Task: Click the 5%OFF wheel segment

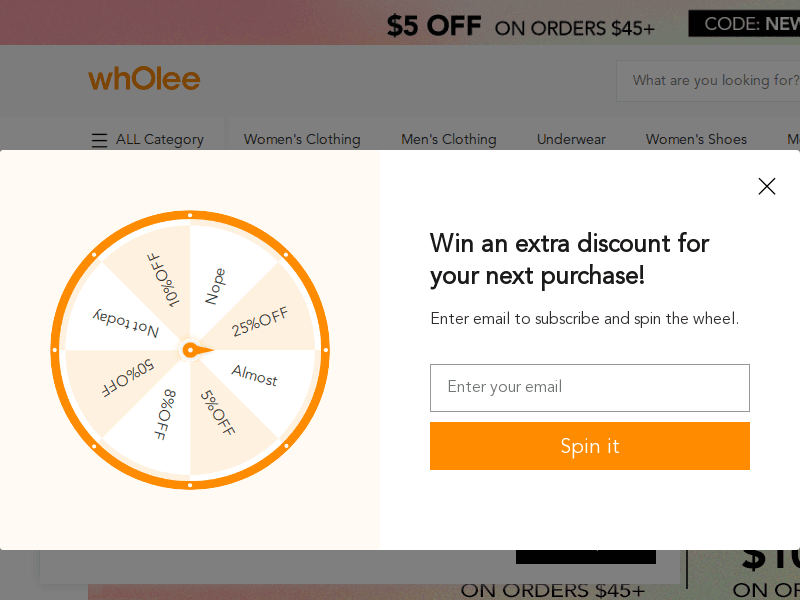Action: (x=218, y=413)
